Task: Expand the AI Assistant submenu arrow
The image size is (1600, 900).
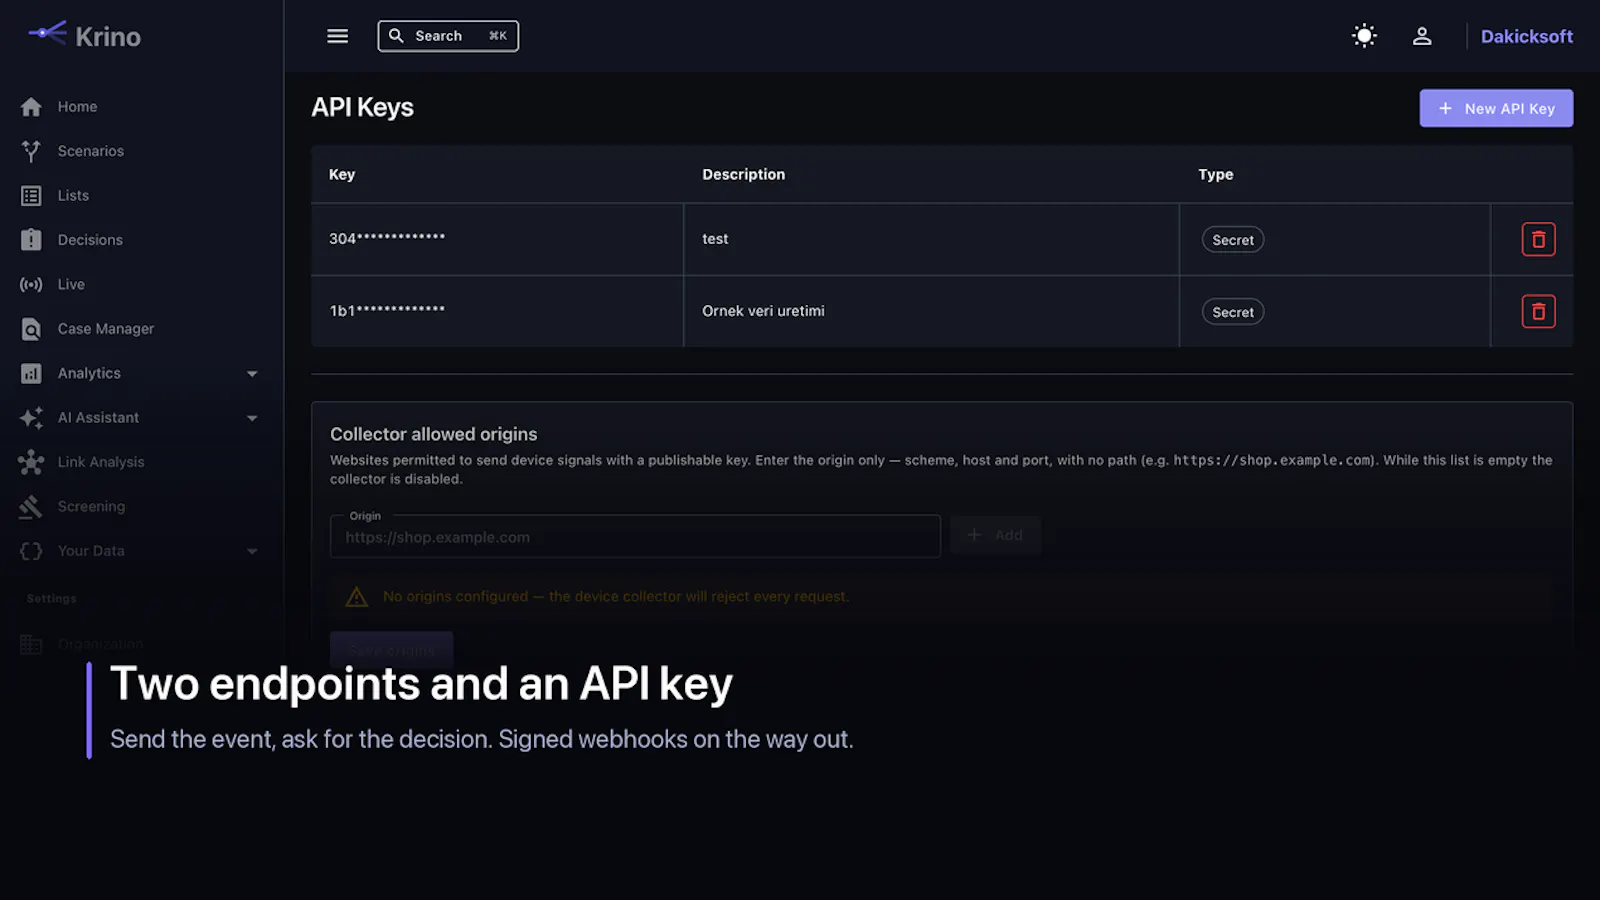Action: coord(252,418)
